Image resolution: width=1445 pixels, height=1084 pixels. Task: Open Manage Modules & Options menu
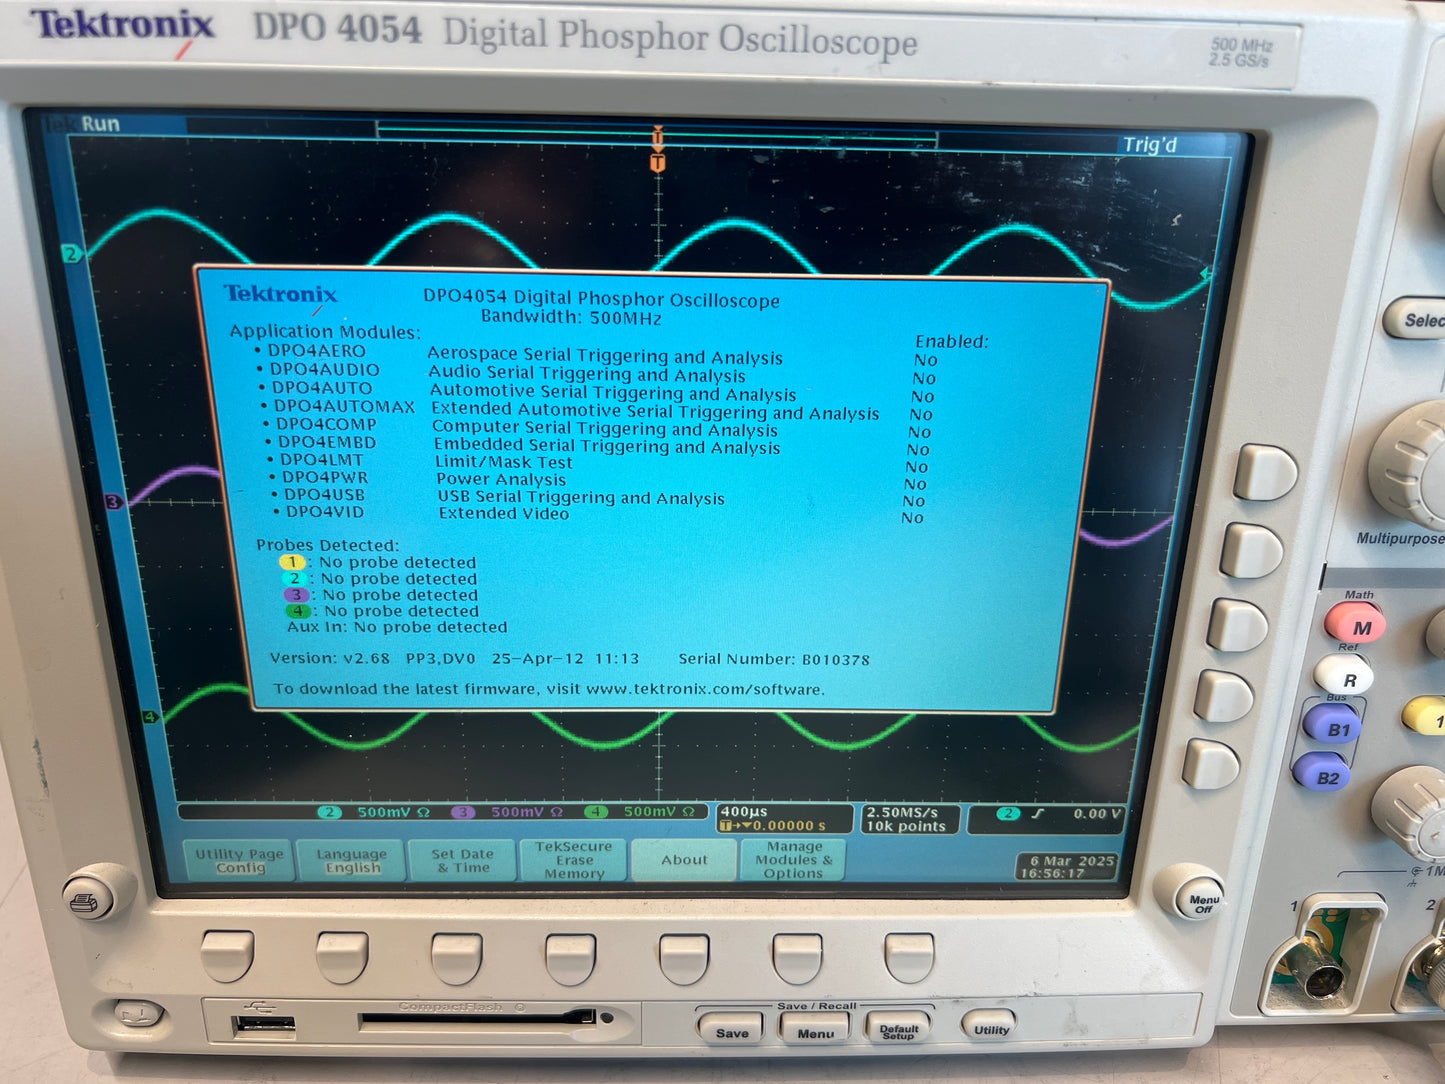(794, 860)
